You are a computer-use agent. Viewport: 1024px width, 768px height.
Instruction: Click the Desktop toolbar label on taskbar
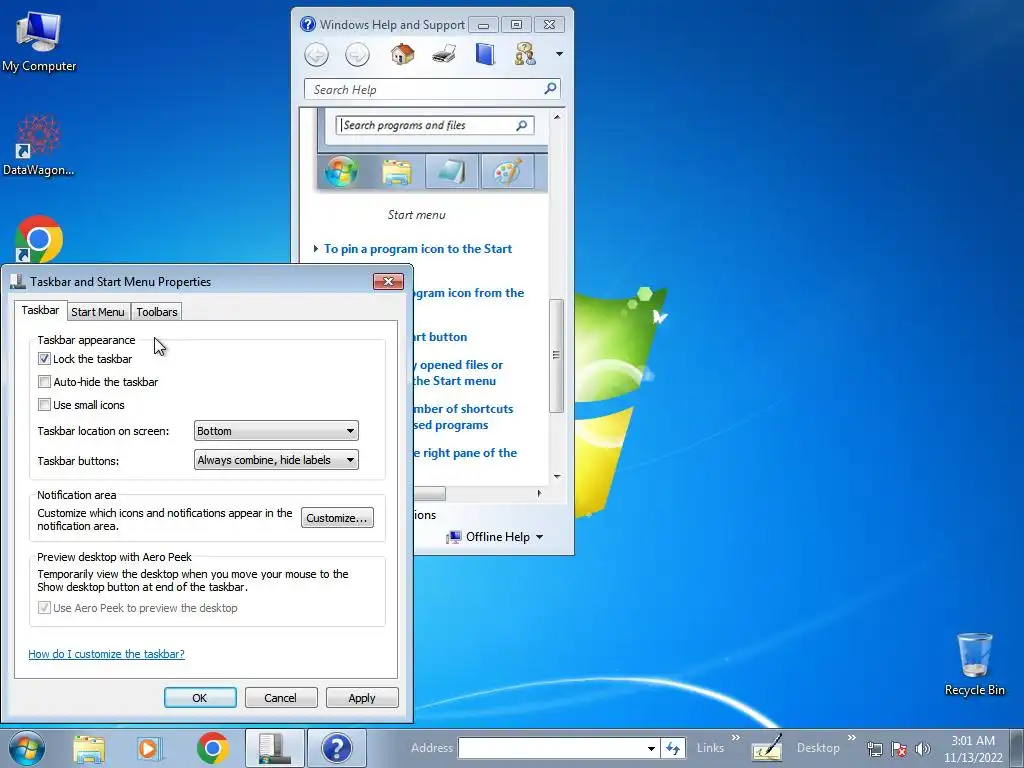[x=818, y=748]
